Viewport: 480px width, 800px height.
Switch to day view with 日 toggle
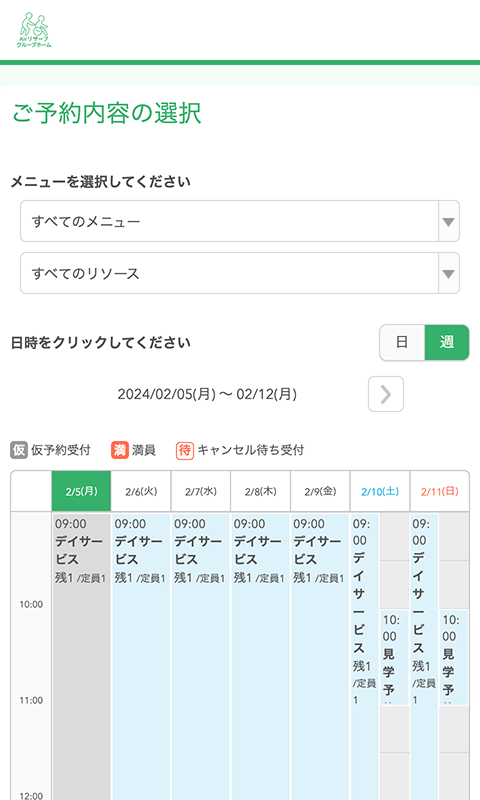[x=402, y=342]
